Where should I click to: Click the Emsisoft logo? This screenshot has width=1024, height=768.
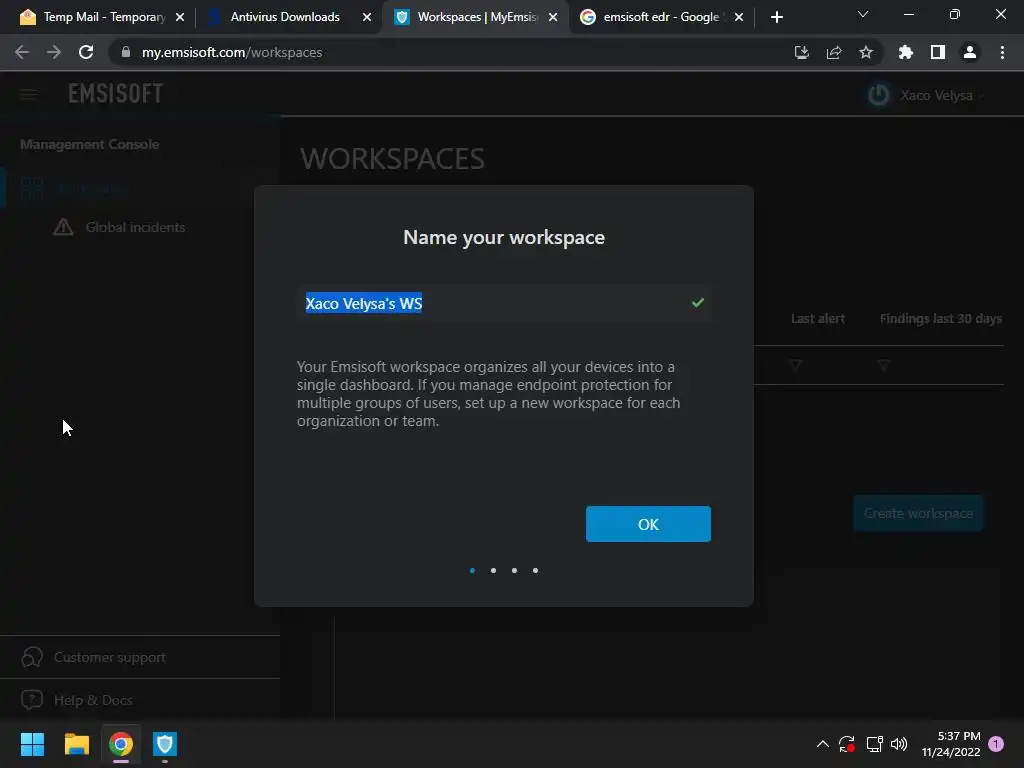116,94
